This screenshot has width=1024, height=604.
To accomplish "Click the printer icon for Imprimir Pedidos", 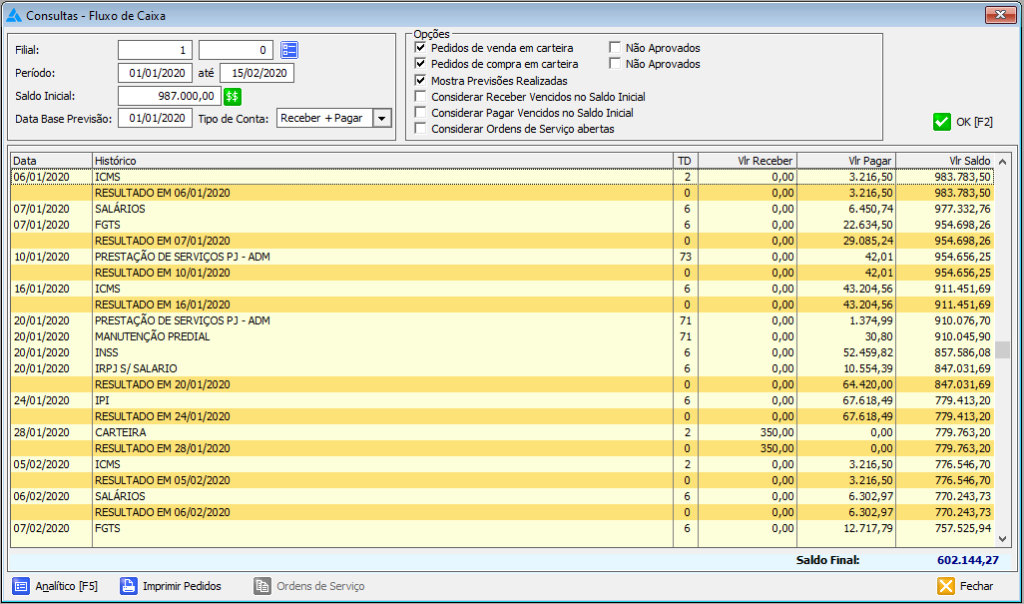I will 129,587.
